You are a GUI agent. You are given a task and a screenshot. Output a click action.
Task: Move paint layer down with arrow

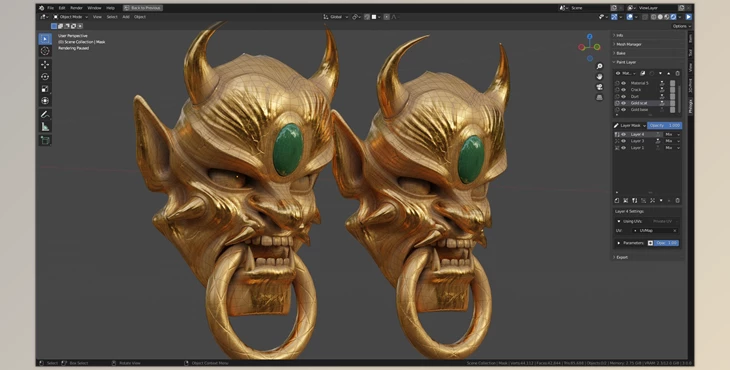pos(660,73)
